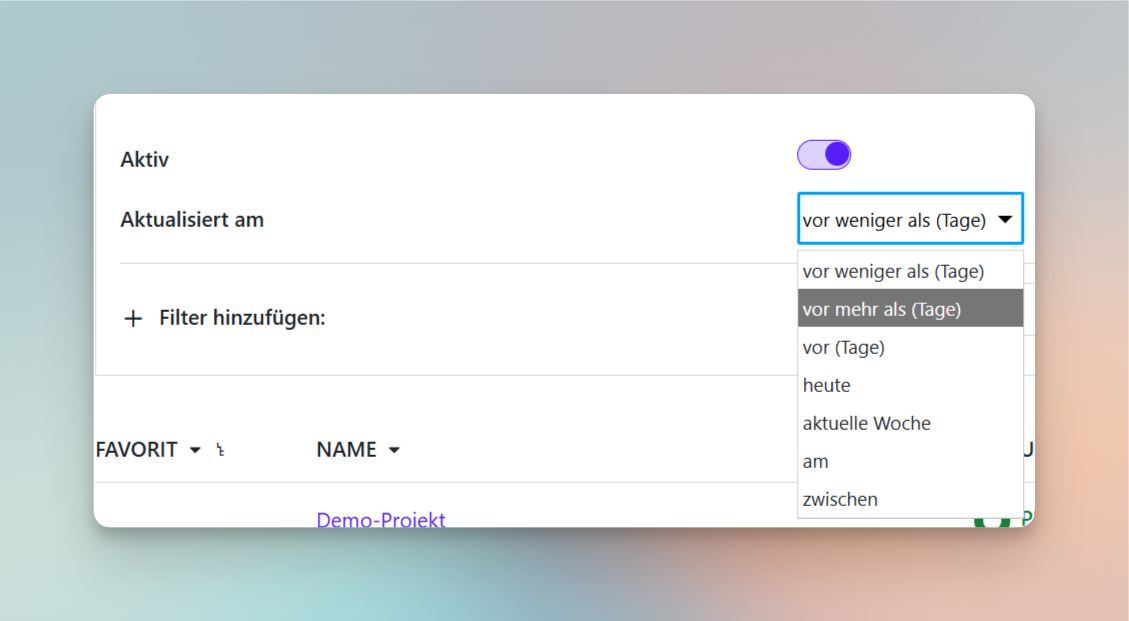Choose "heute" from the filter list
Image resolution: width=1129 pixels, height=621 pixels.
point(826,385)
